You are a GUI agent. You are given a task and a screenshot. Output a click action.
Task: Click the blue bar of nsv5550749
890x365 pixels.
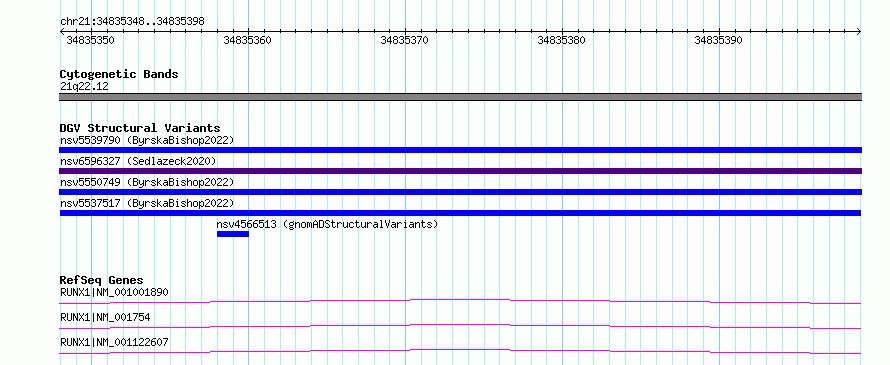pos(460,192)
